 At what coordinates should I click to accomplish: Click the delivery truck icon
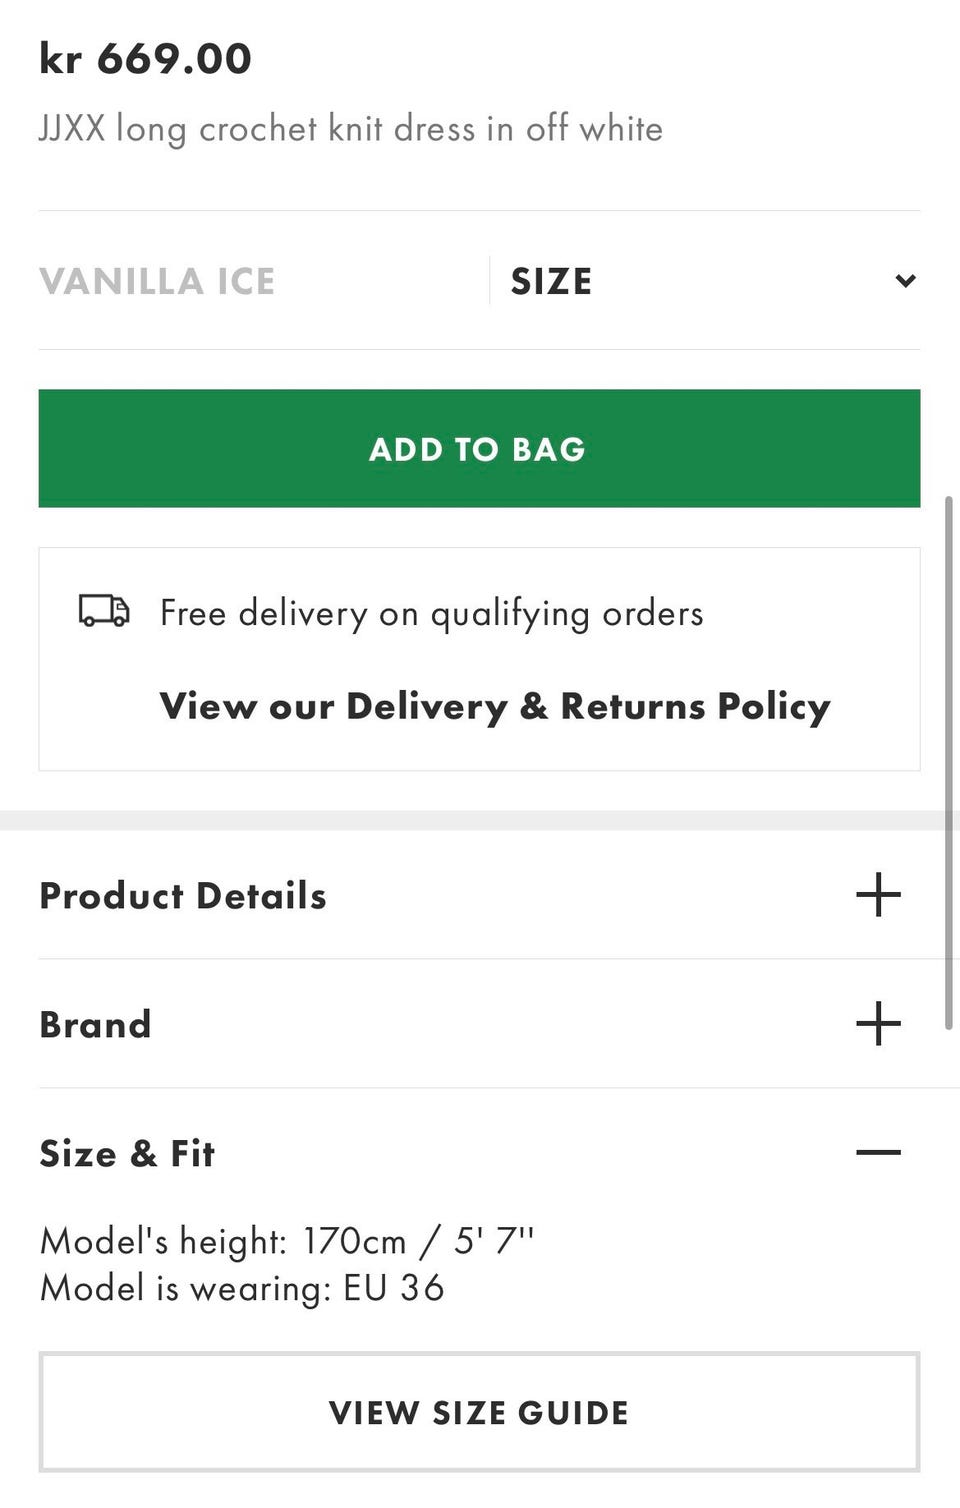pyautogui.click(x=104, y=610)
